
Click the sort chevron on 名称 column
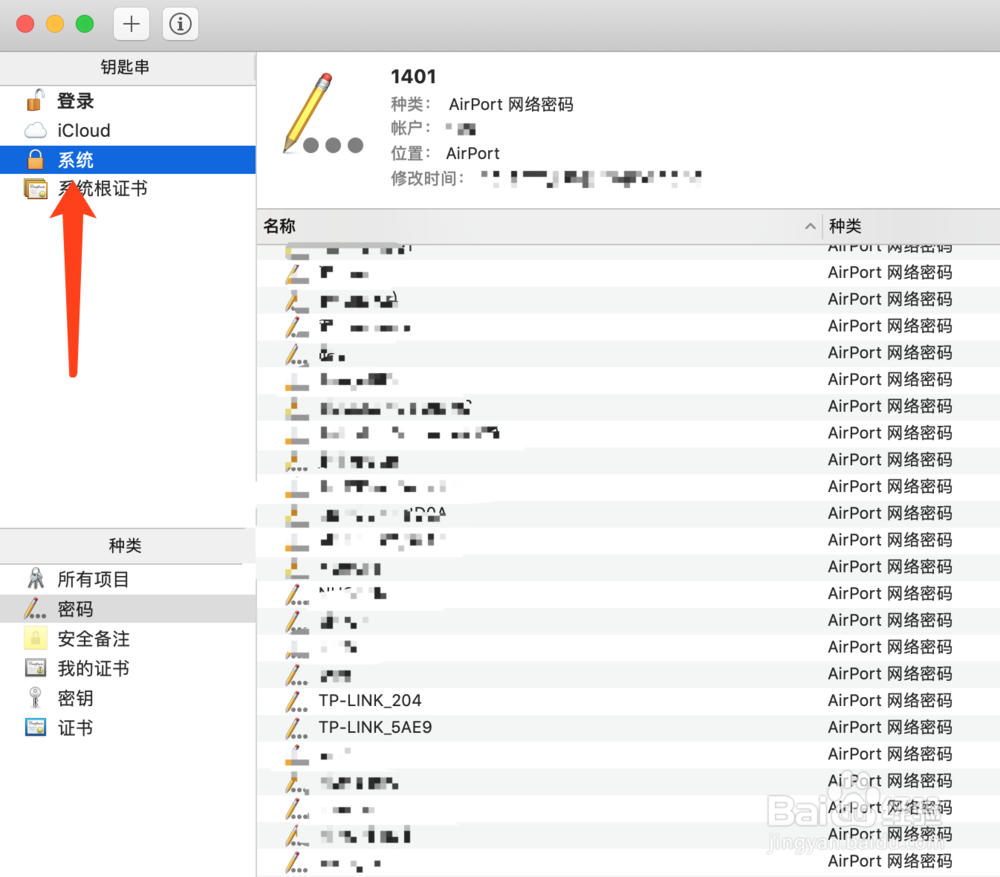pos(810,226)
